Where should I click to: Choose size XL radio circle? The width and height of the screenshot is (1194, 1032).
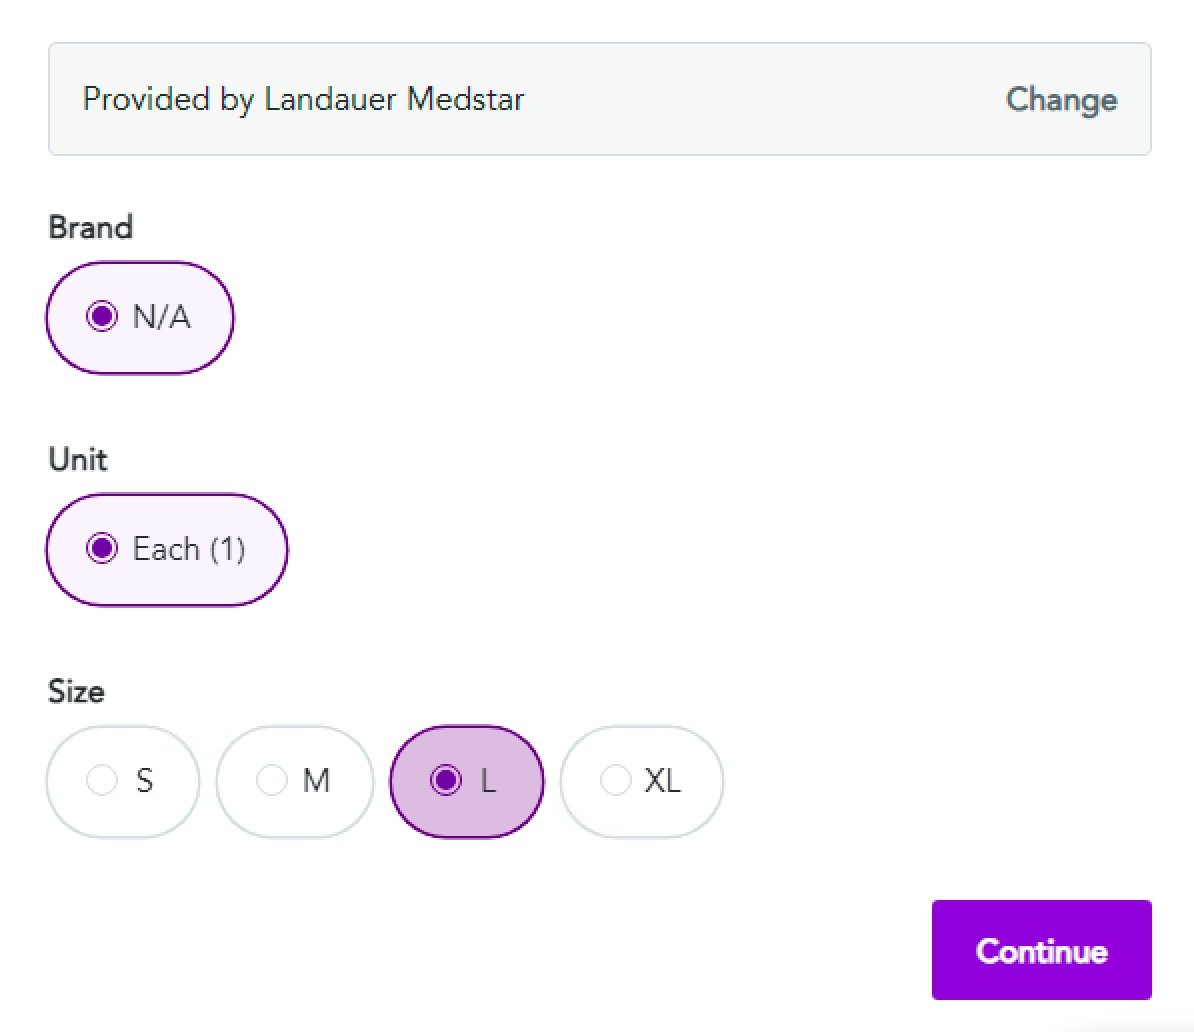(x=615, y=780)
